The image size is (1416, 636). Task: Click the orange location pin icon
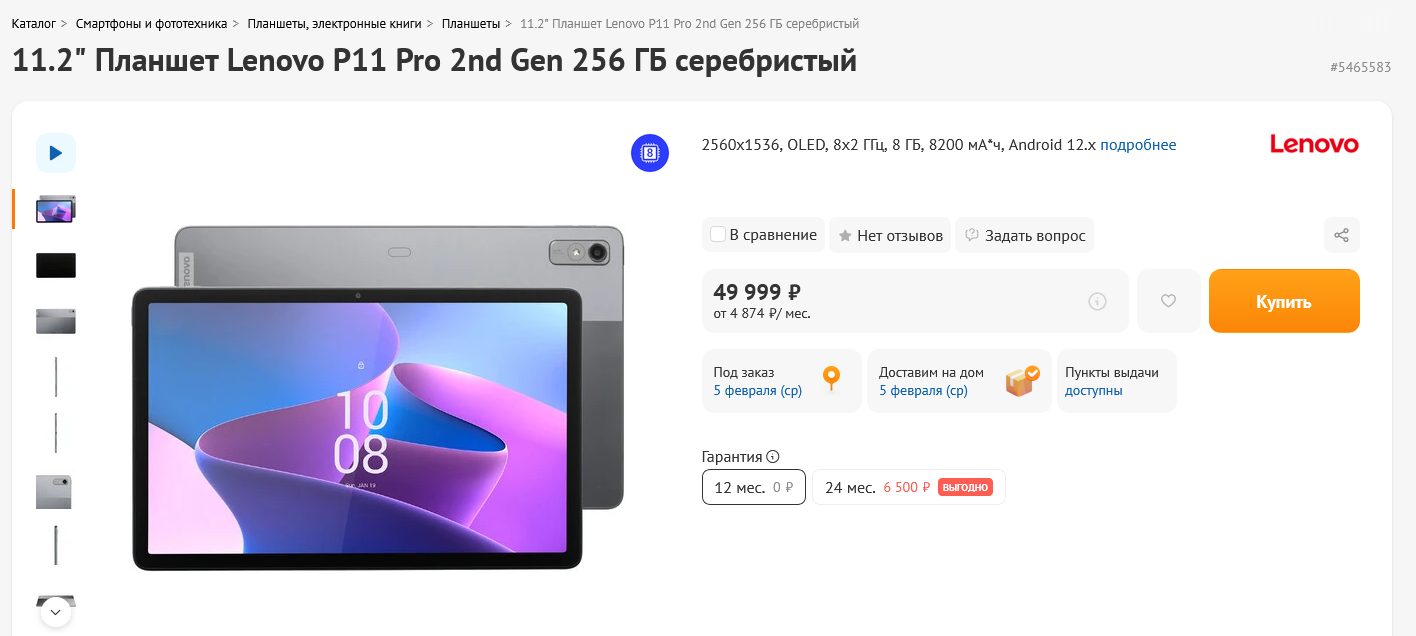pos(831,380)
